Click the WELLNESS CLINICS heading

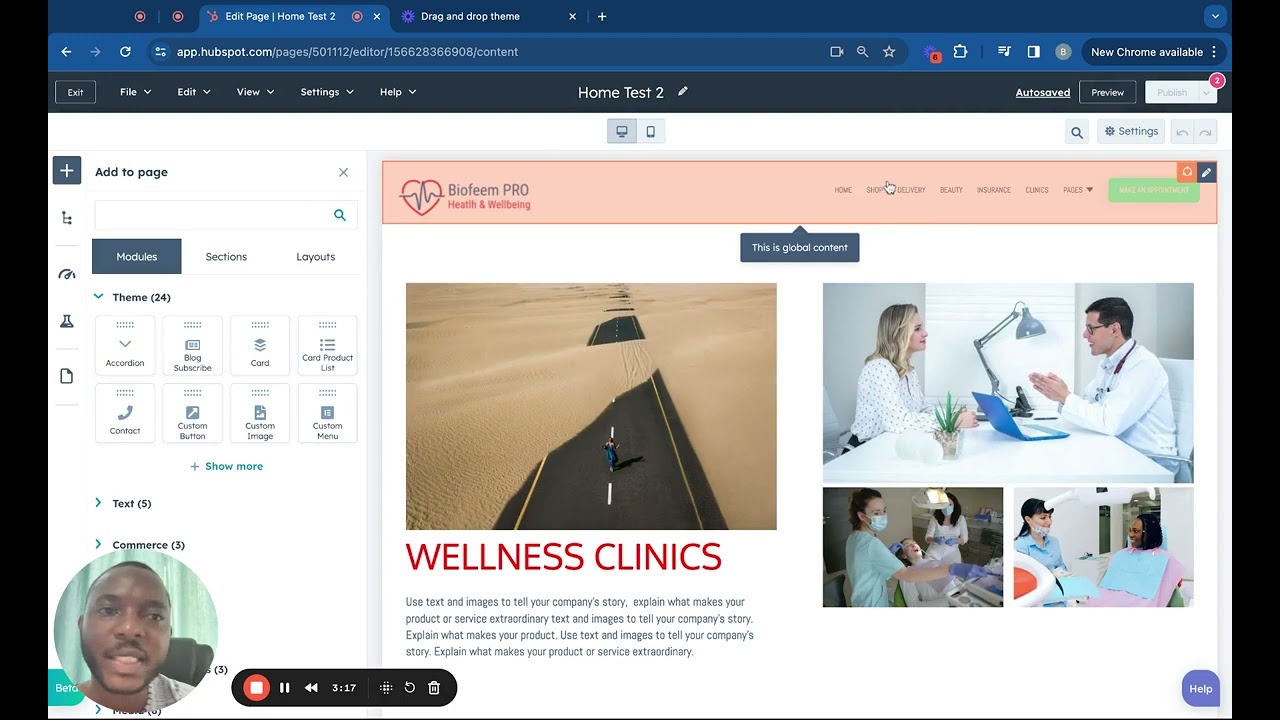point(564,557)
